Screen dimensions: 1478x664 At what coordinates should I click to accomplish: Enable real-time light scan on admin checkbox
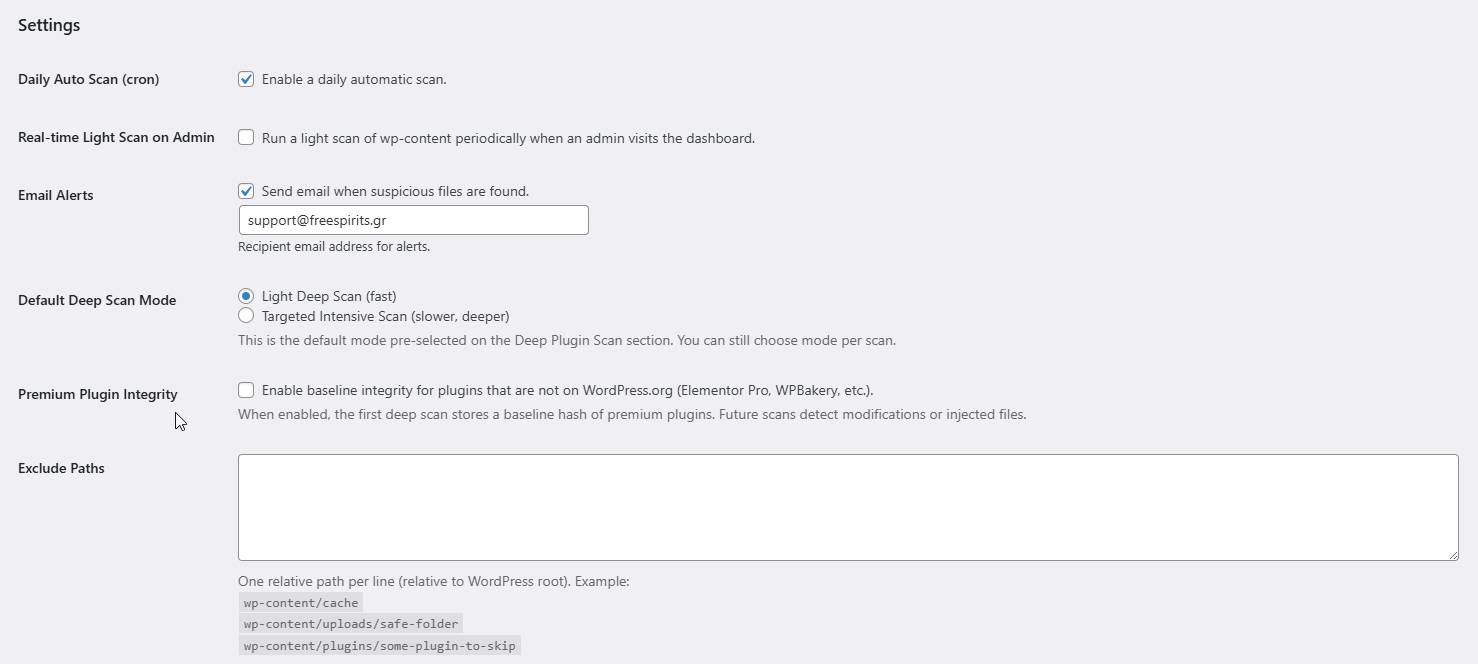(246, 138)
